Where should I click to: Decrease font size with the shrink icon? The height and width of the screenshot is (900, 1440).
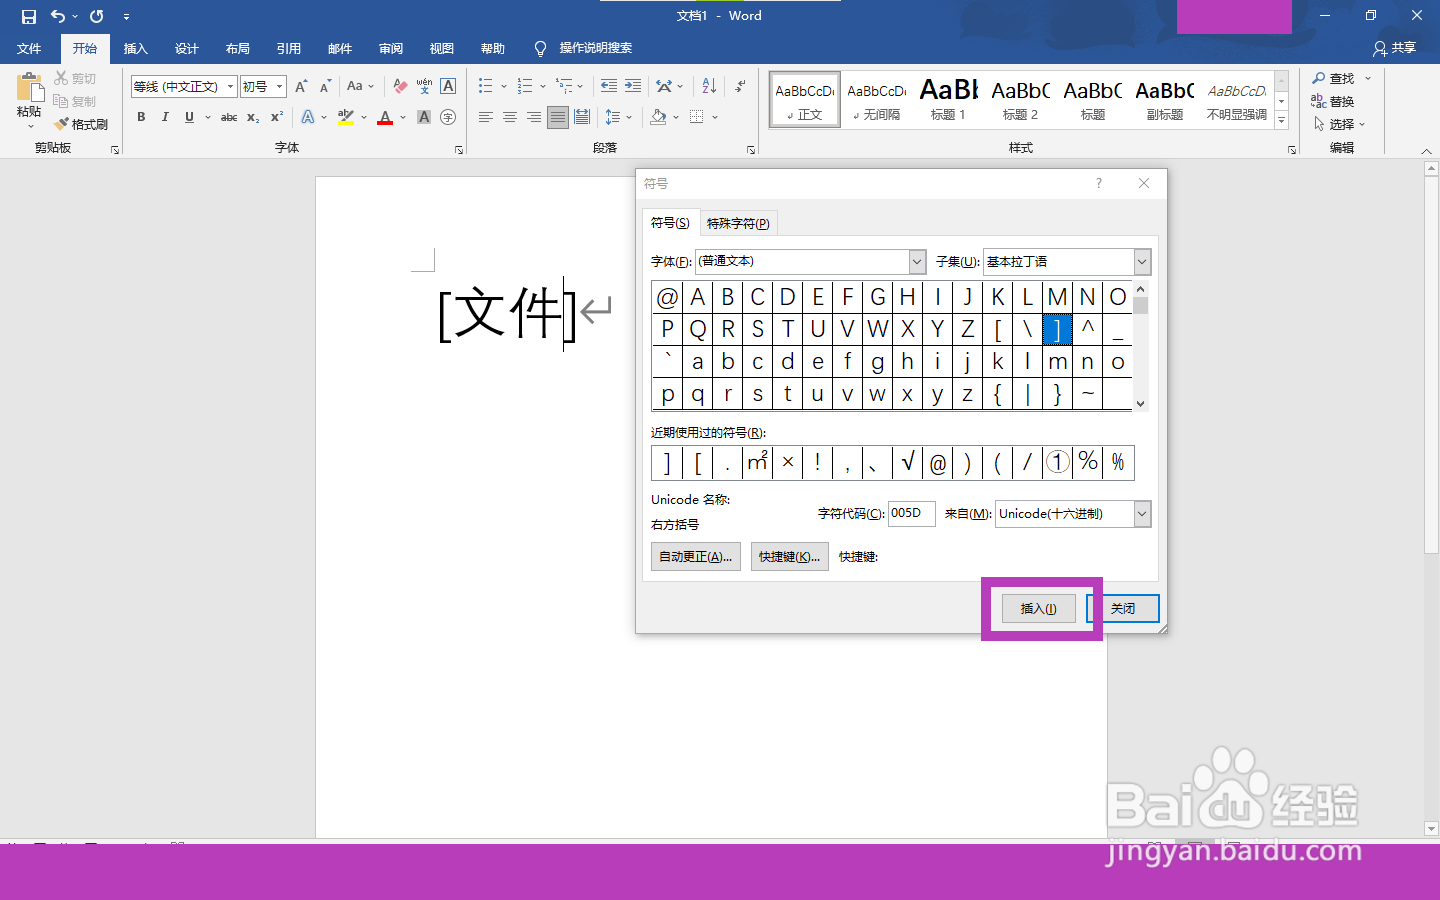coord(325,87)
